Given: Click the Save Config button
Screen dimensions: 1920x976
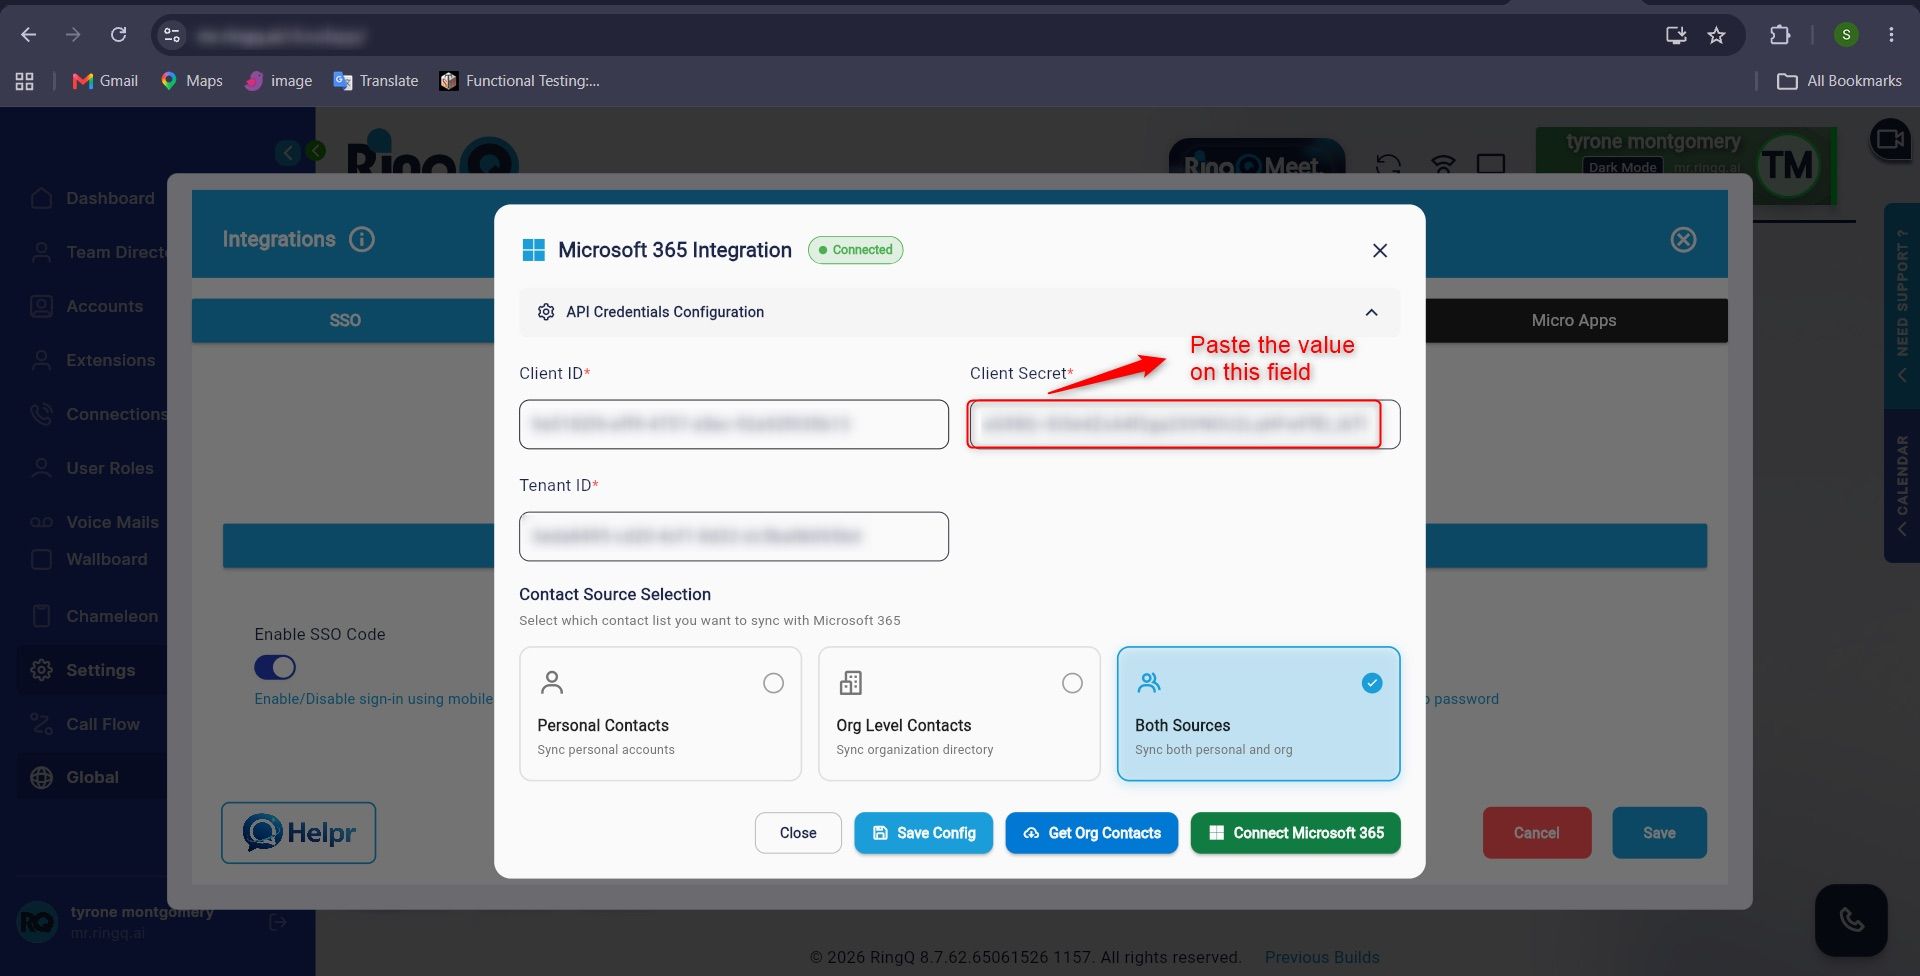Looking at the screenshot, I should (x=924, y=833).
